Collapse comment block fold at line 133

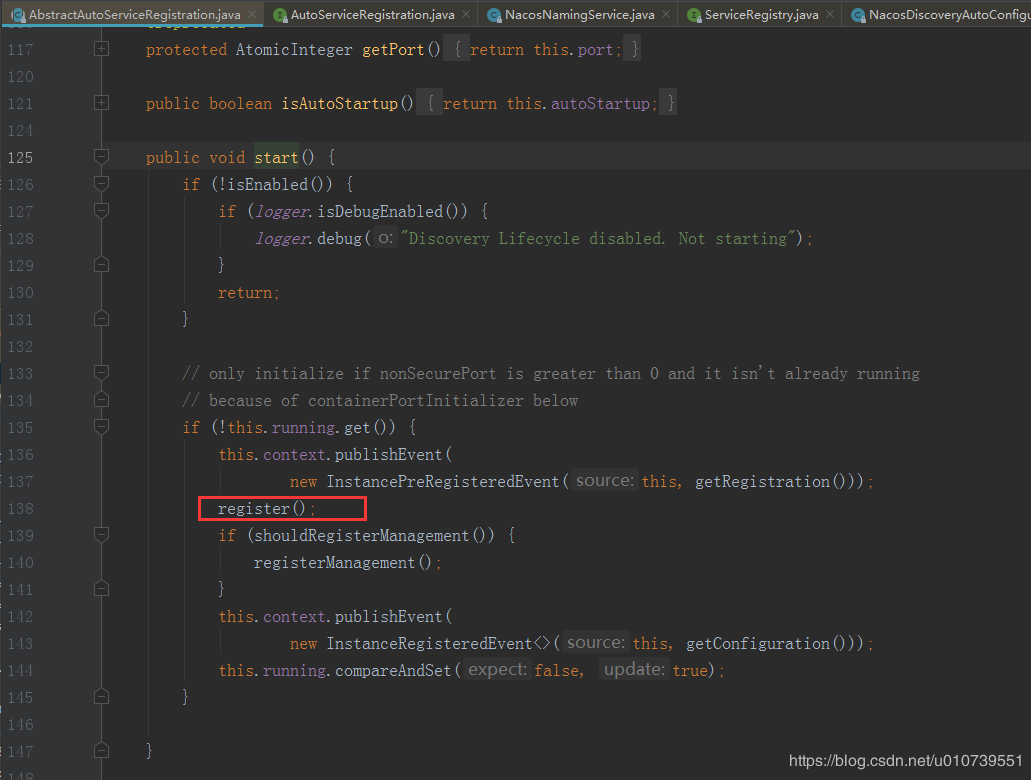[x=101, y=373]
